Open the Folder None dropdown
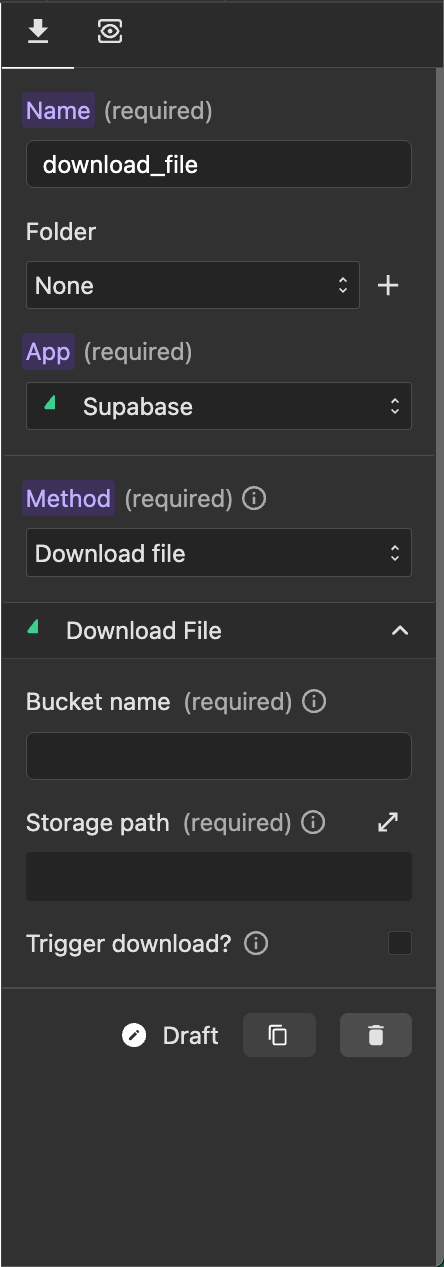Image resolution: width=444 pixels, height=1267 pixels. pyautogui.click(x=193, y=285)
